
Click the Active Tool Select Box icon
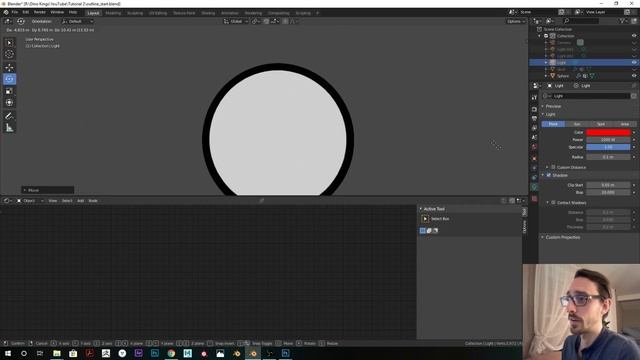coord(425,219)
